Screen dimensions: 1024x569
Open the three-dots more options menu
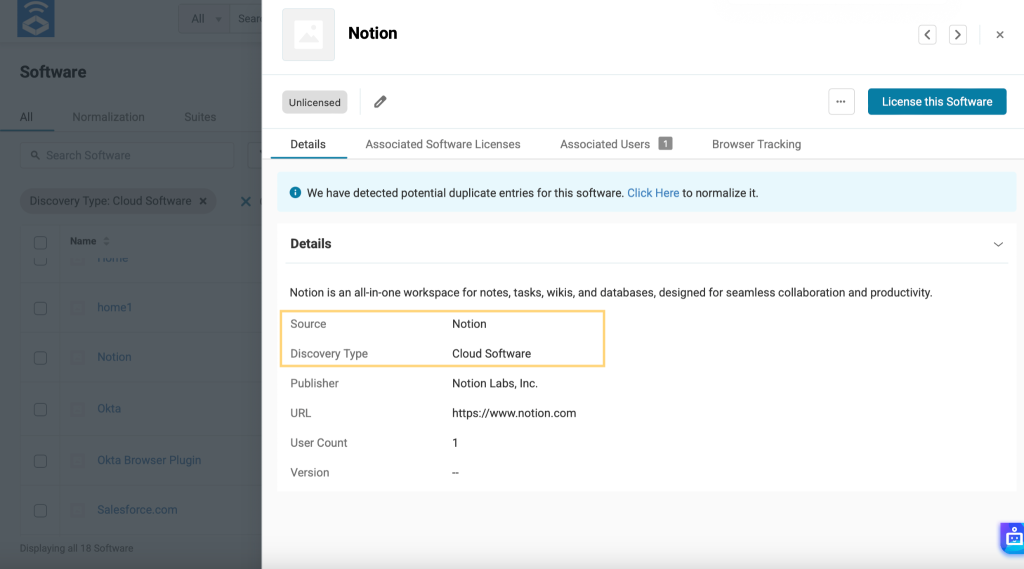(841, 102)
